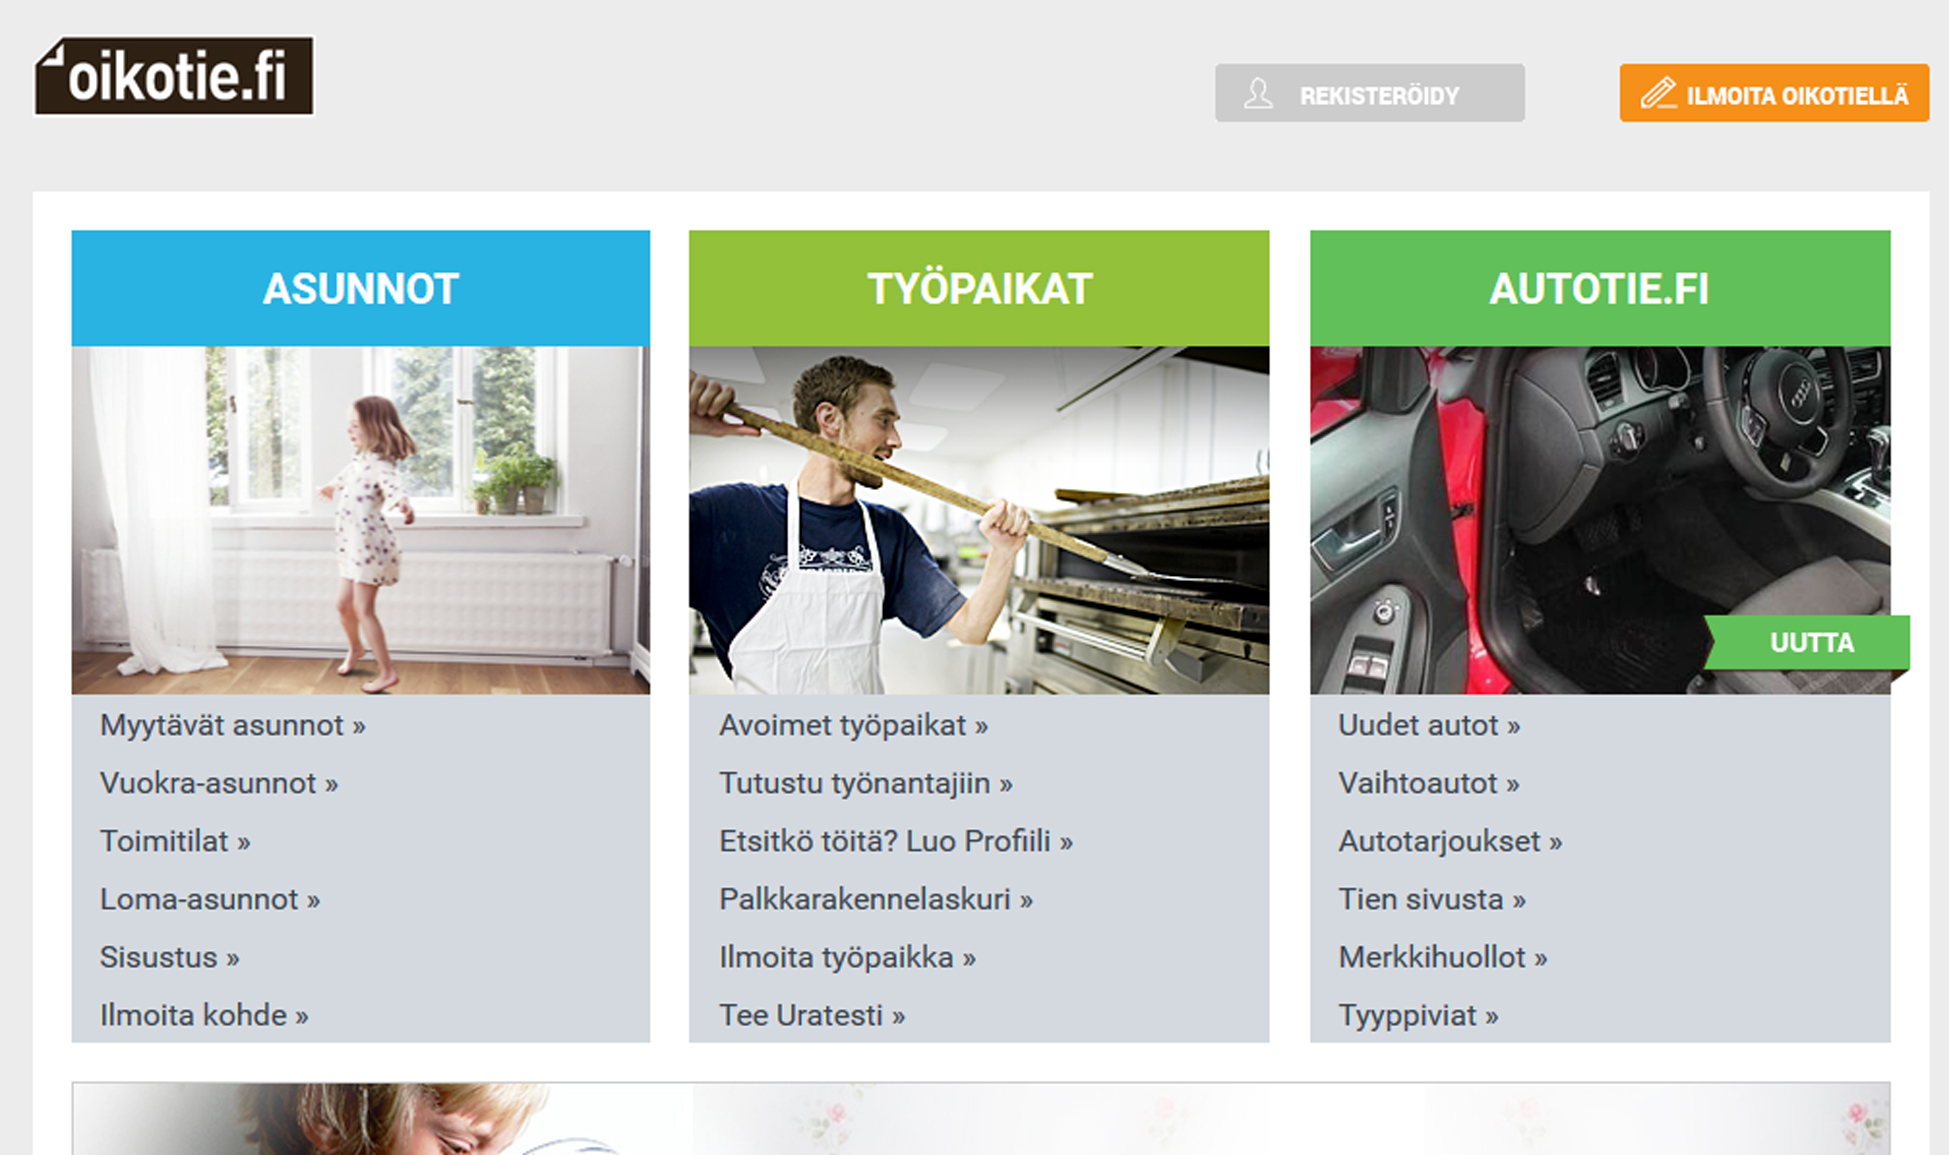Click the green Uutta ribbon badge
Image resolution: width=1949 pixels, height=1155 pixels.
[x=1808, y=642]
